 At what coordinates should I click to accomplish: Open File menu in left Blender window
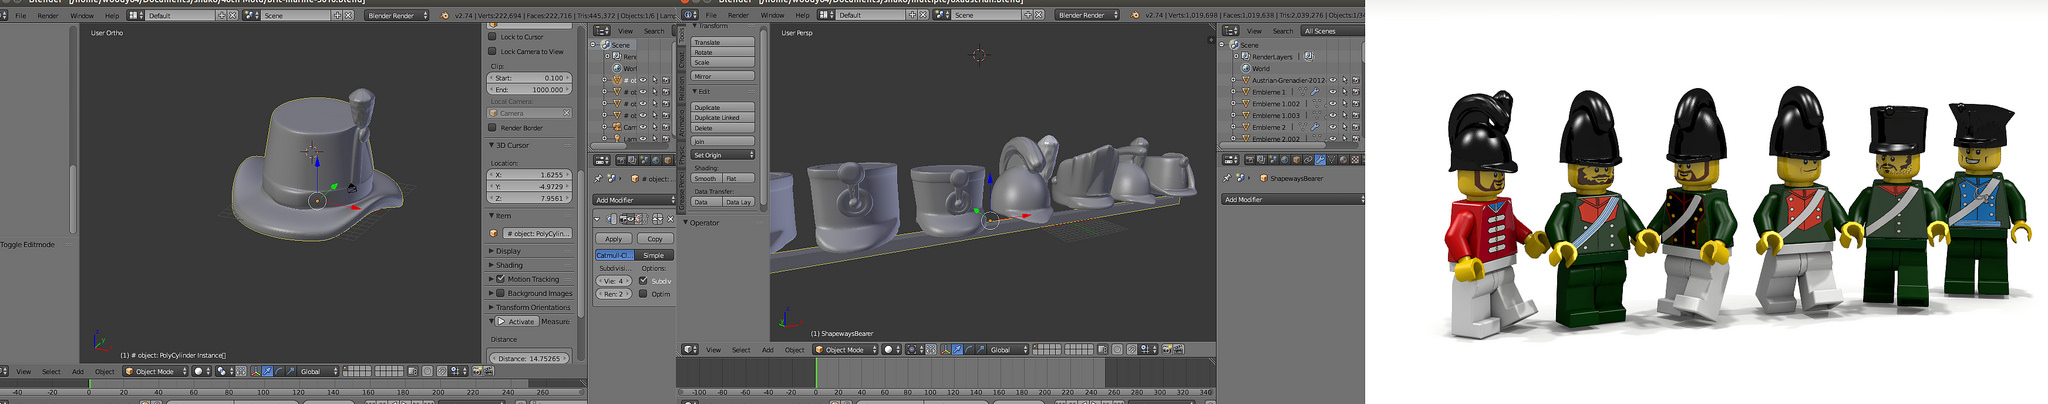20,15
